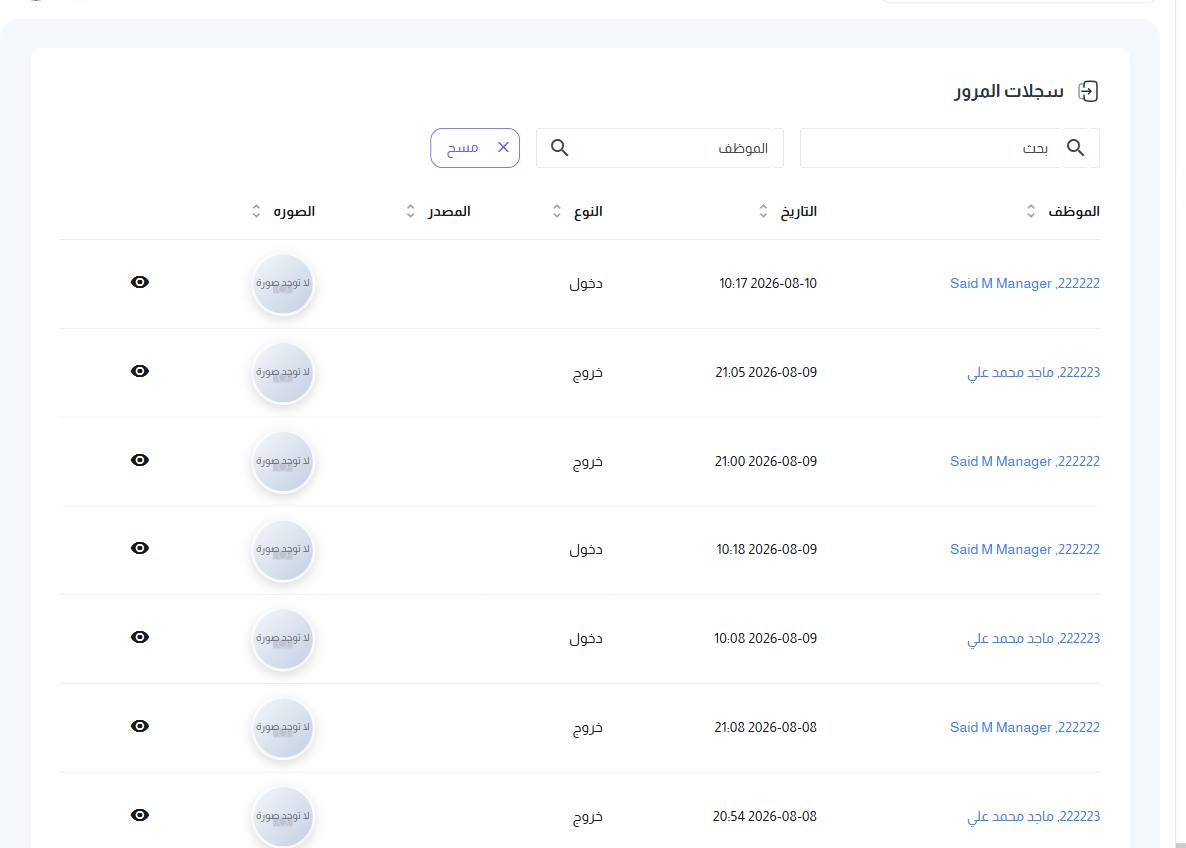Click دخول type in 10:17 2026-08-10 row
1186x848 pixels.
pos(586,284)
